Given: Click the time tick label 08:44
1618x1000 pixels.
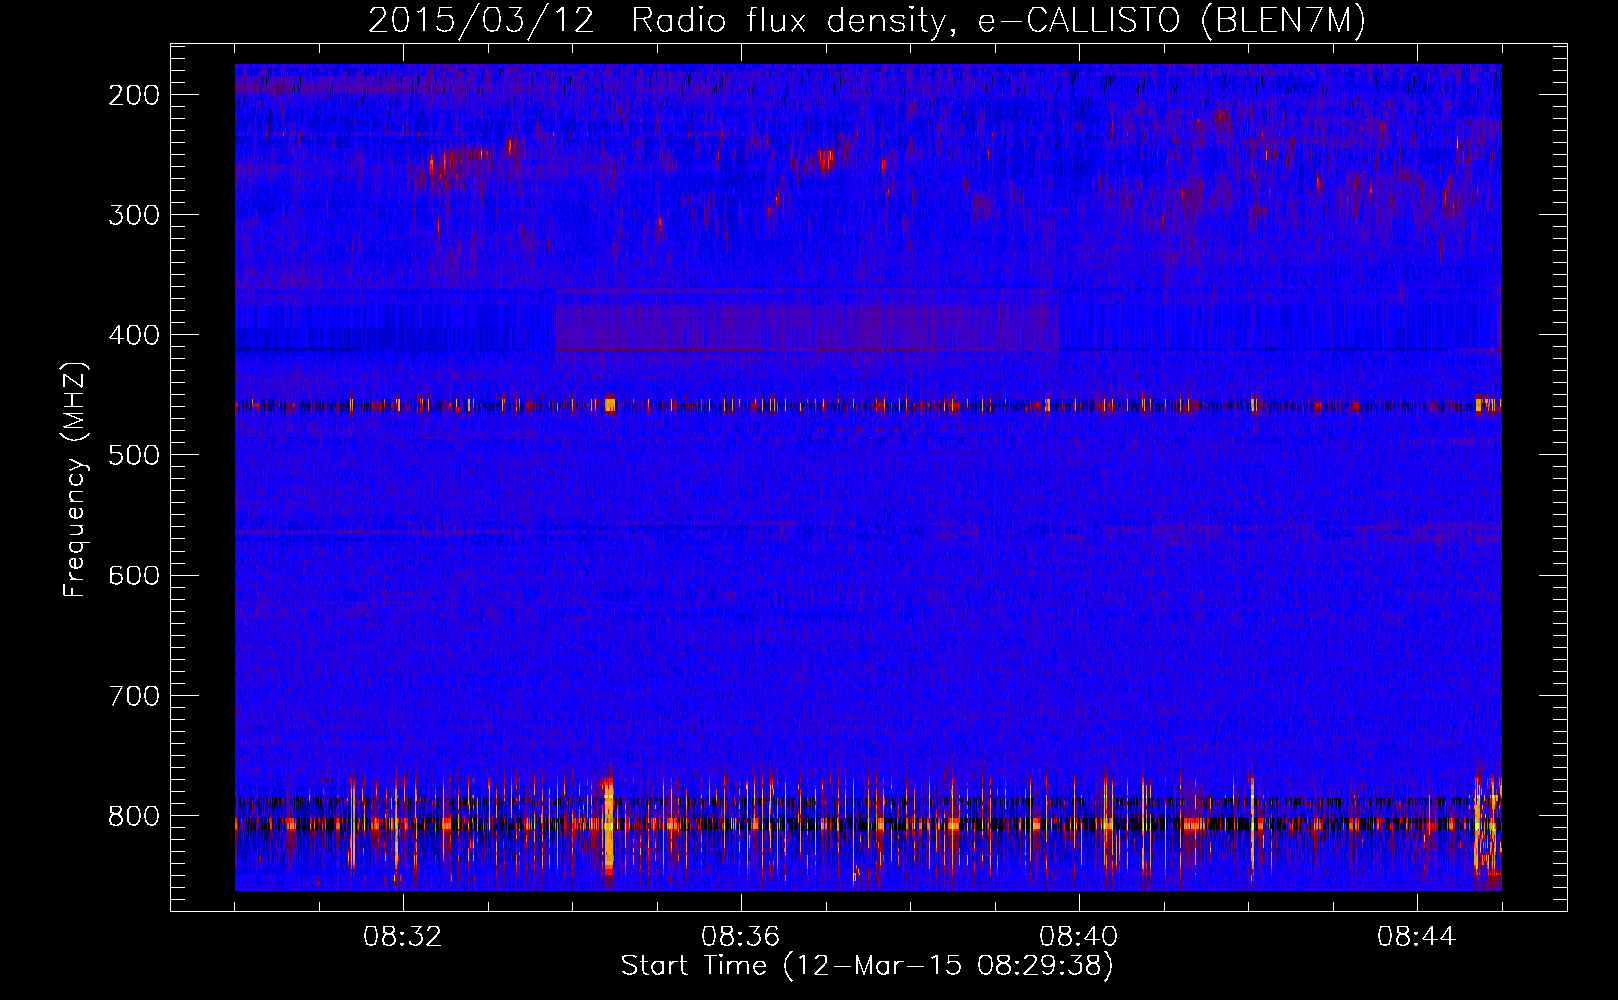Looking at the screenshot, I should [1417, 937].
